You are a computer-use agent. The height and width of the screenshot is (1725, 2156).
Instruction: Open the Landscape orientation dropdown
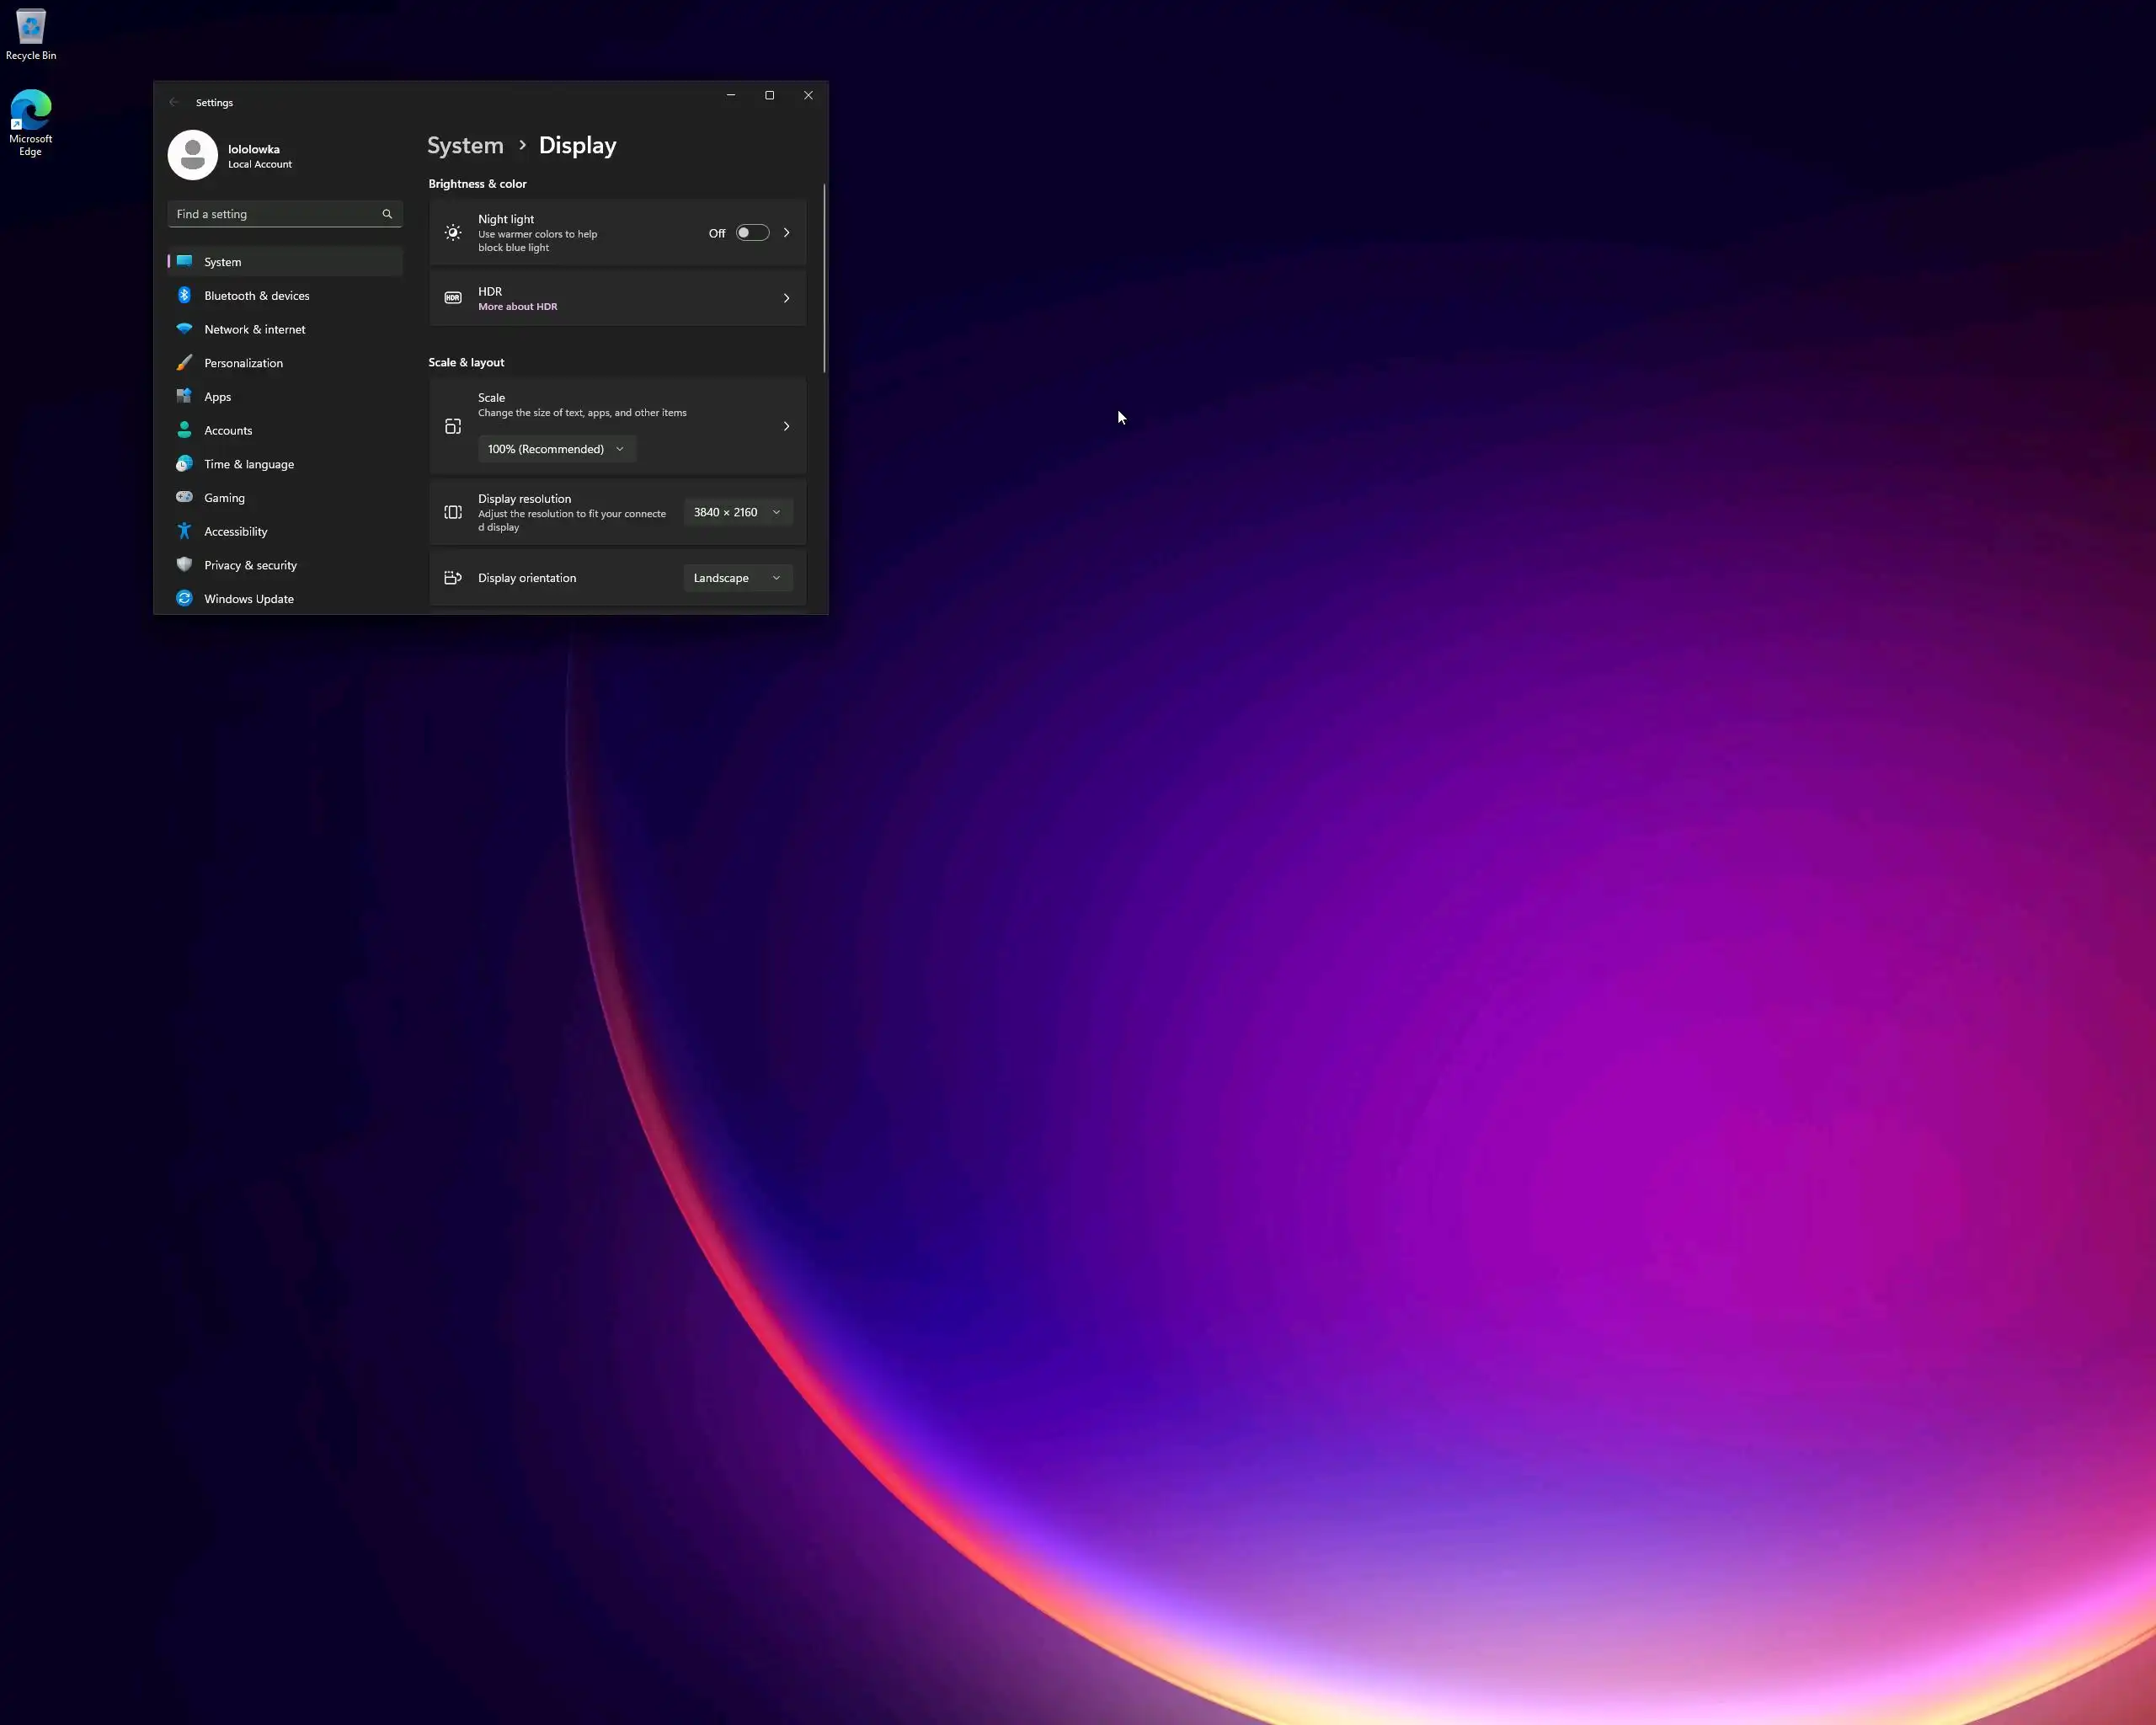[737, 578]
